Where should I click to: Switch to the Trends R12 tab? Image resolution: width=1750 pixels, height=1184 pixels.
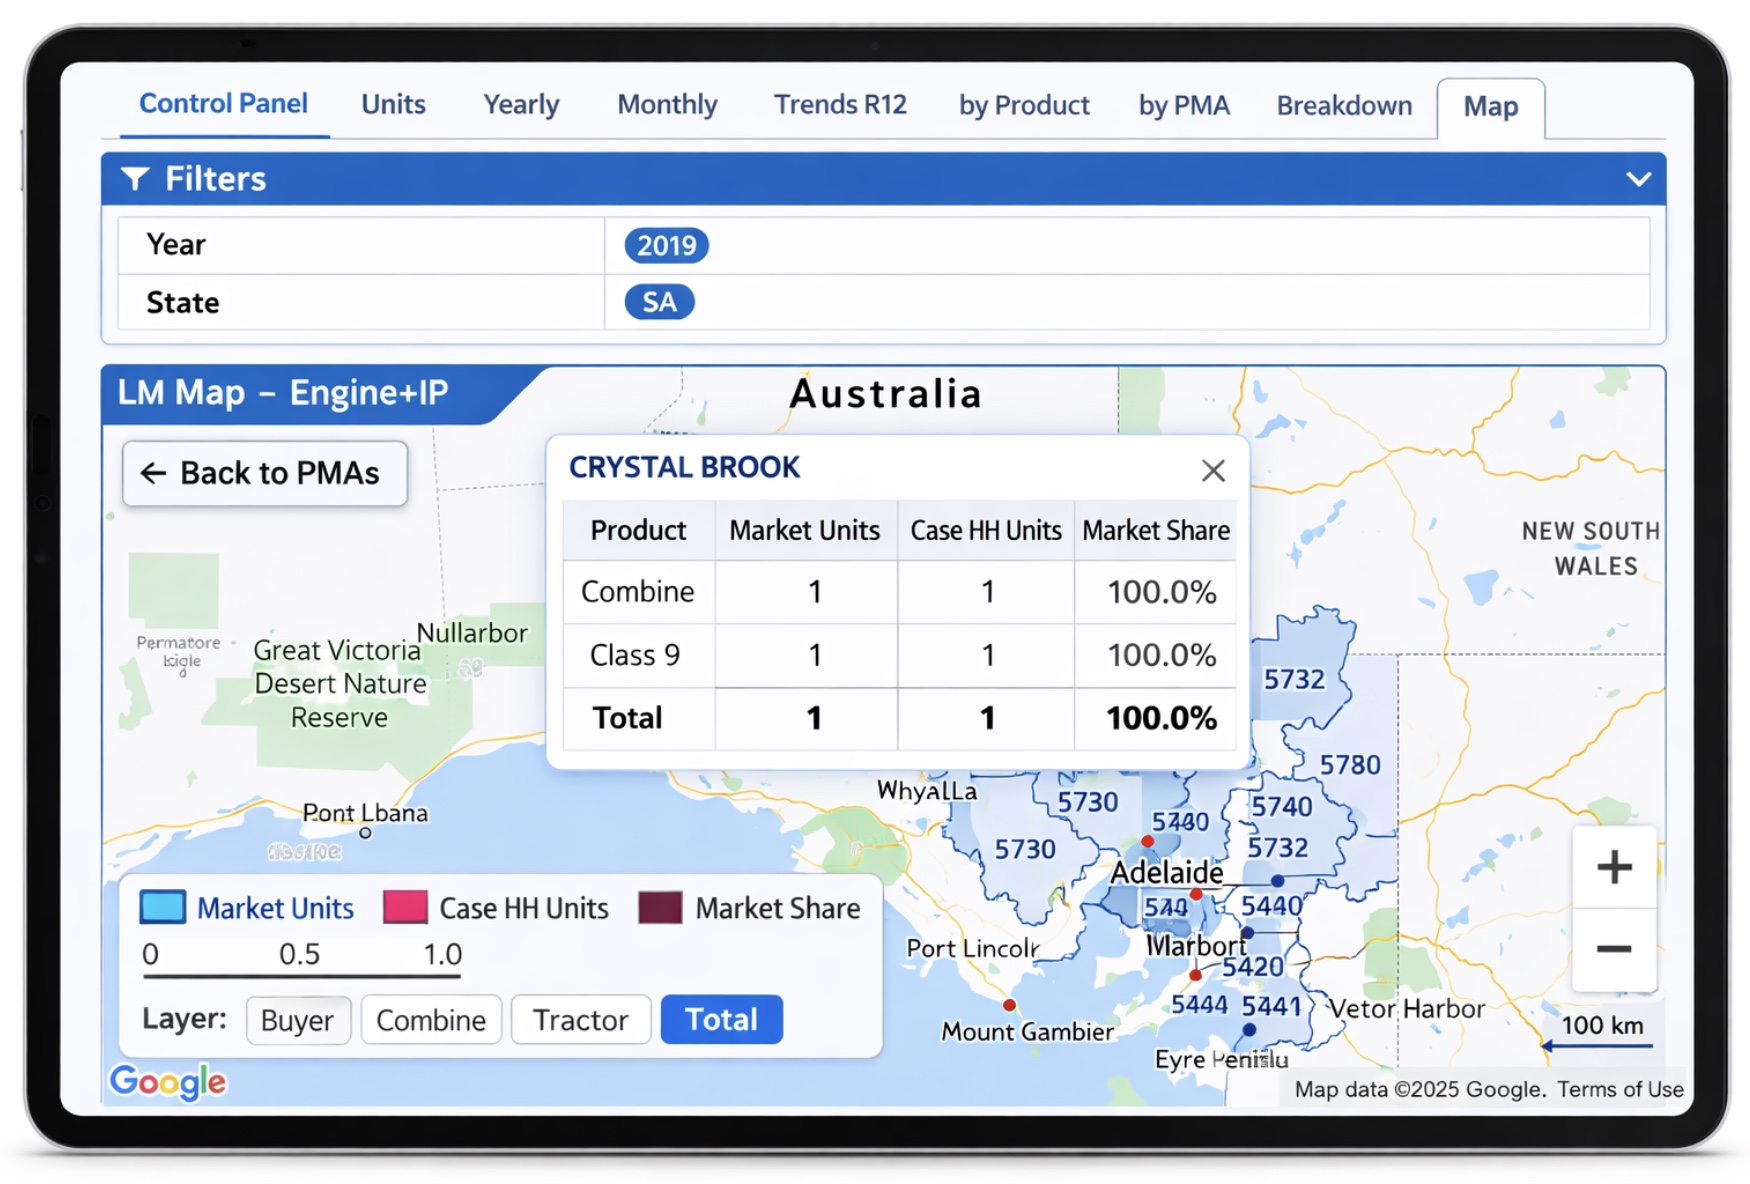click(x=840, y=105)
